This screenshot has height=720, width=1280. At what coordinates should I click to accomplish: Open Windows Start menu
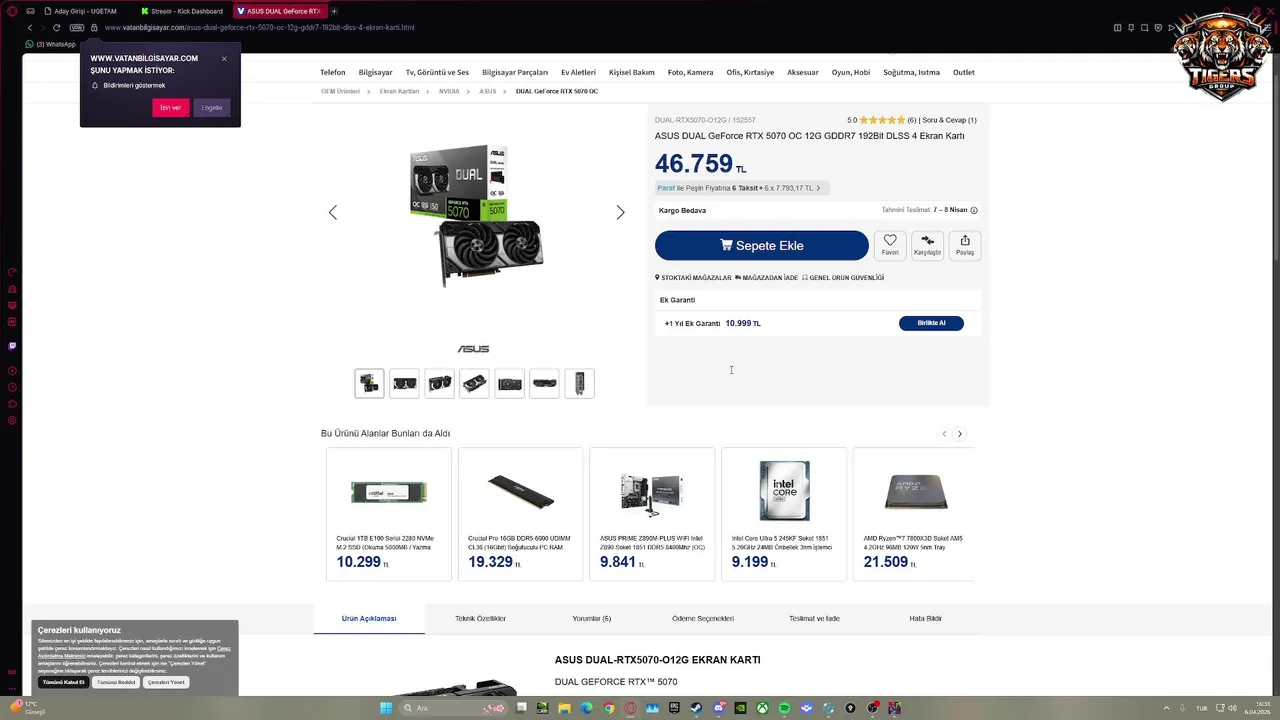386,708
